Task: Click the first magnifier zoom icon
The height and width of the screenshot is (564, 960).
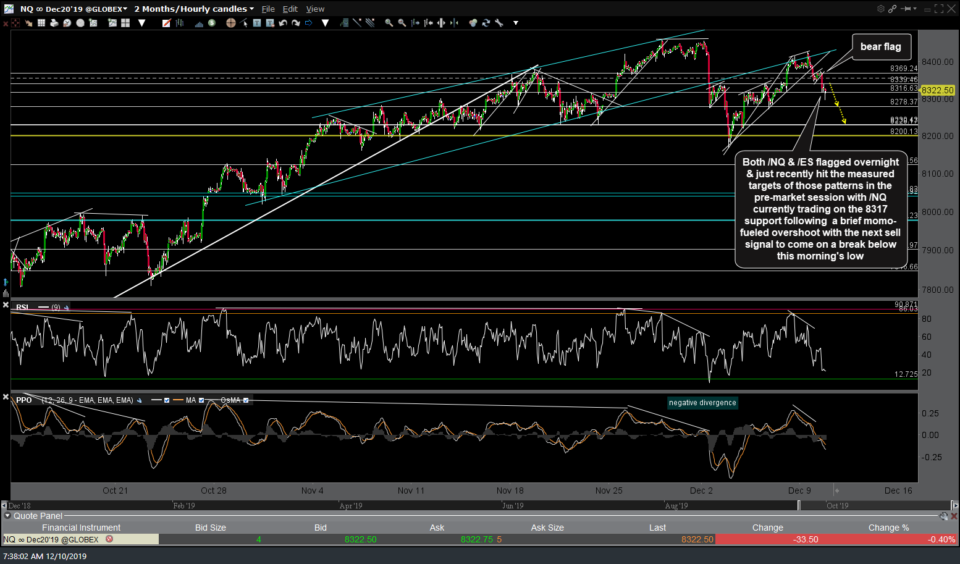Action: 389,23
